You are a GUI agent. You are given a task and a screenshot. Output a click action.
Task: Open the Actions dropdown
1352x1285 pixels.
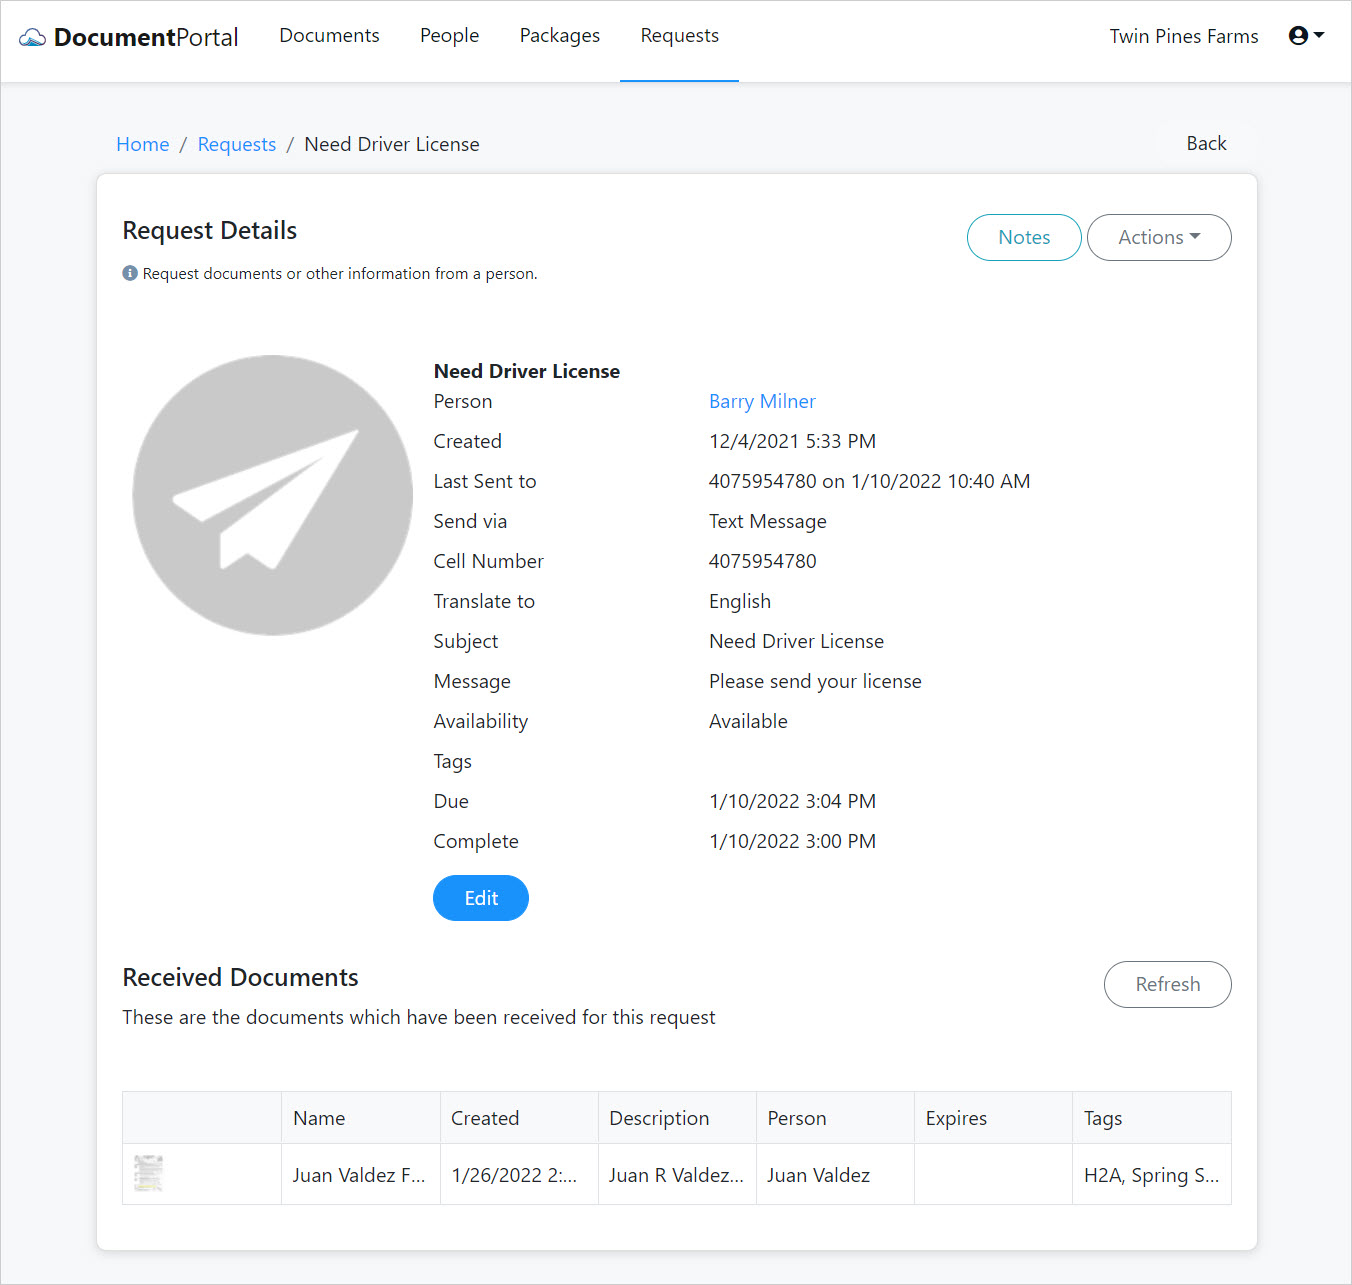pyautogui.click(x=1158, y=237)
